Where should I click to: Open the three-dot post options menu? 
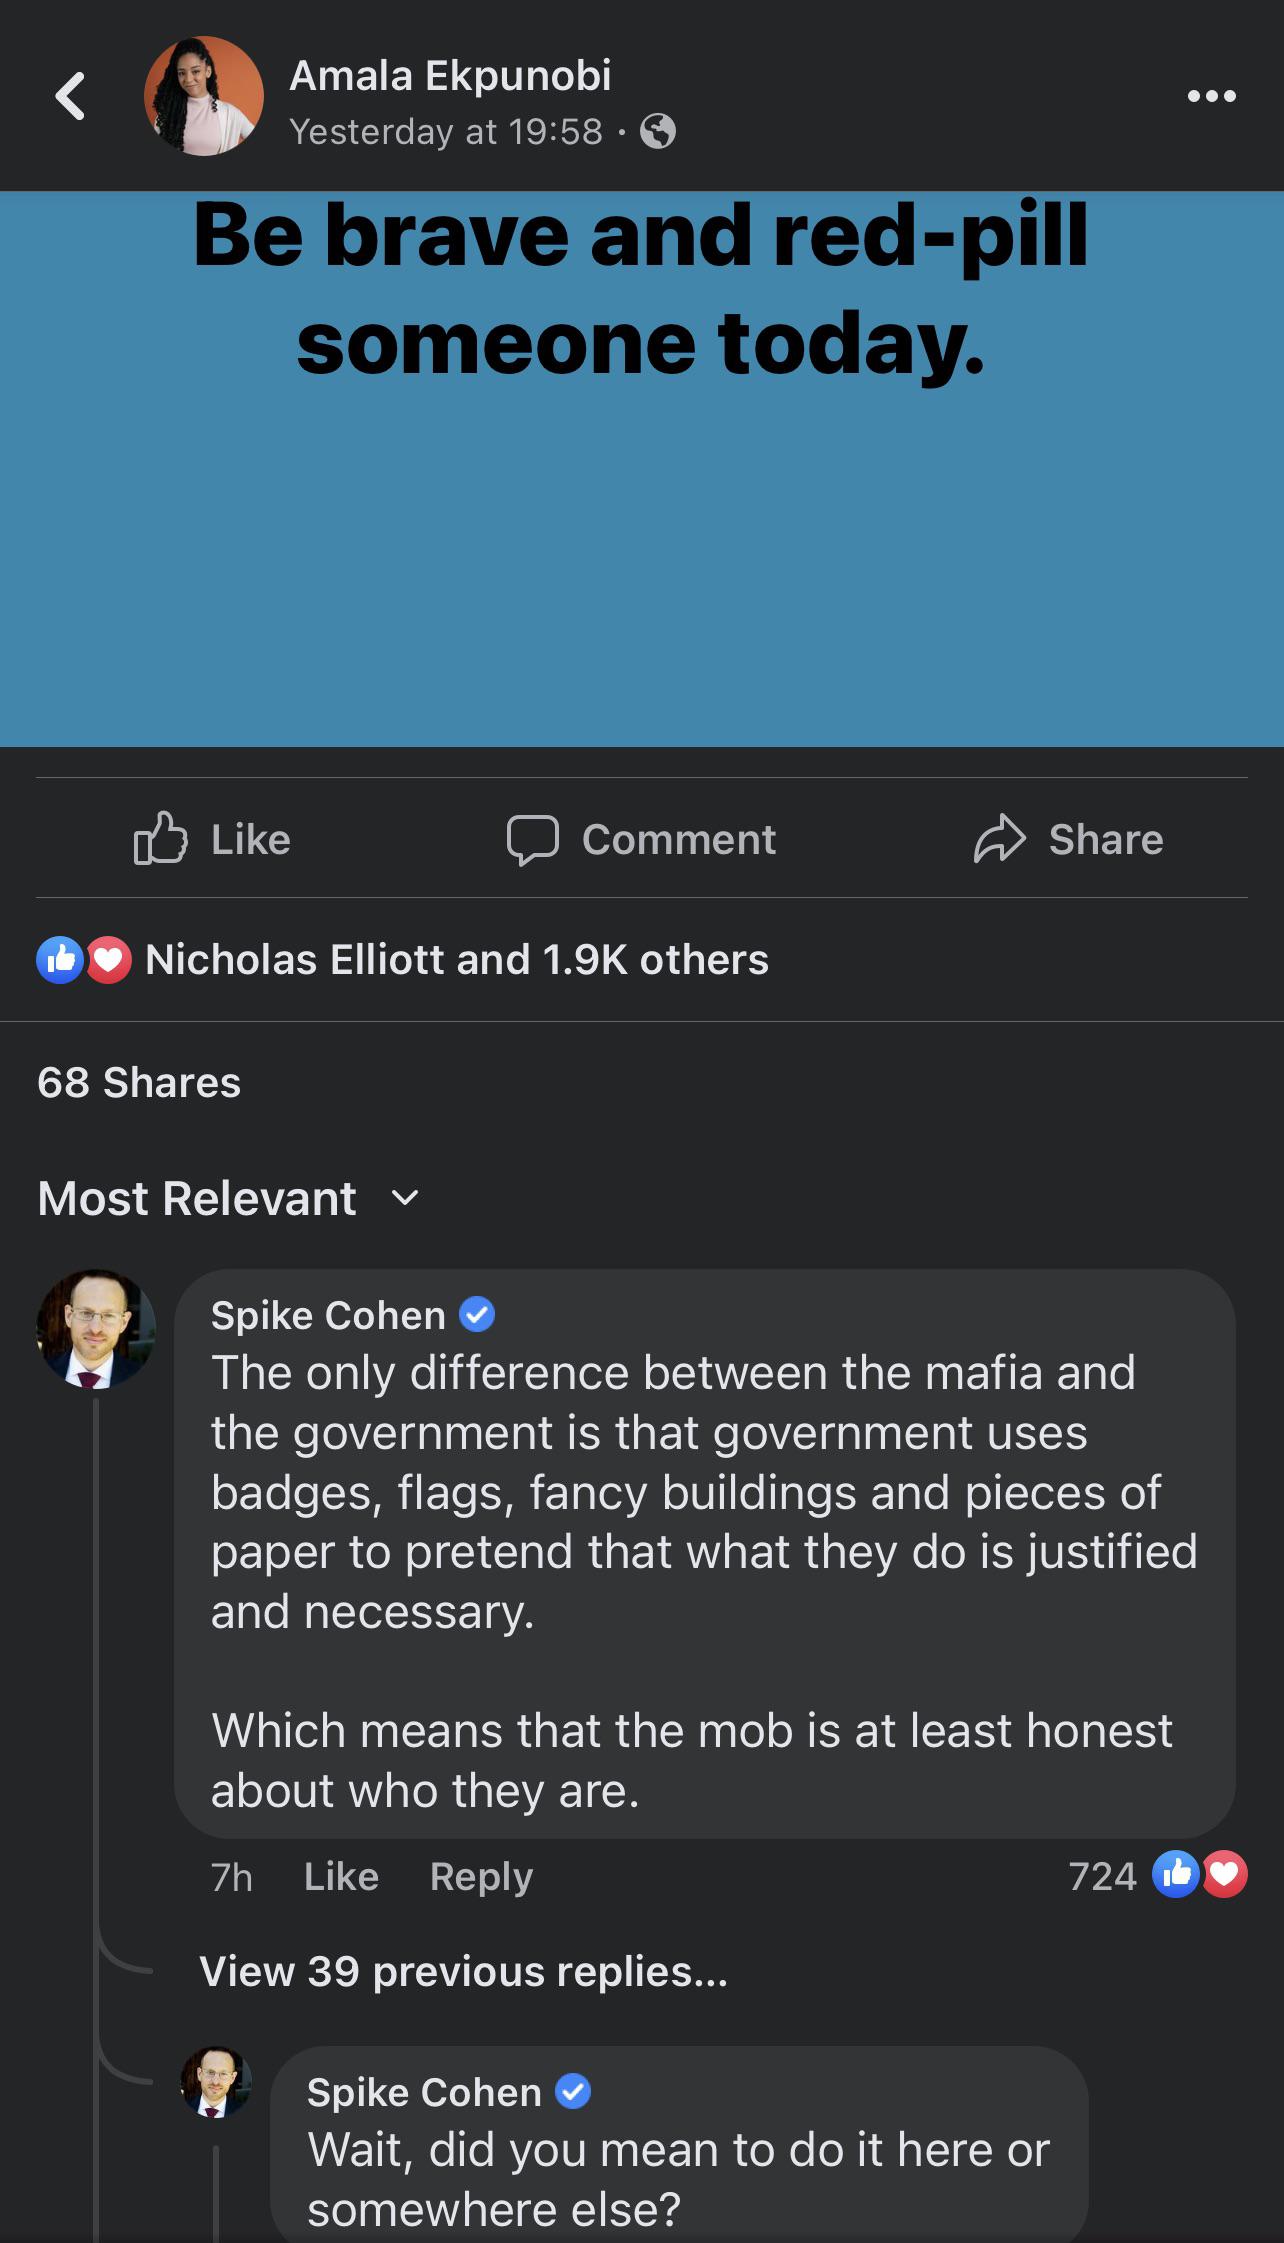click(x=1209, y=95)
